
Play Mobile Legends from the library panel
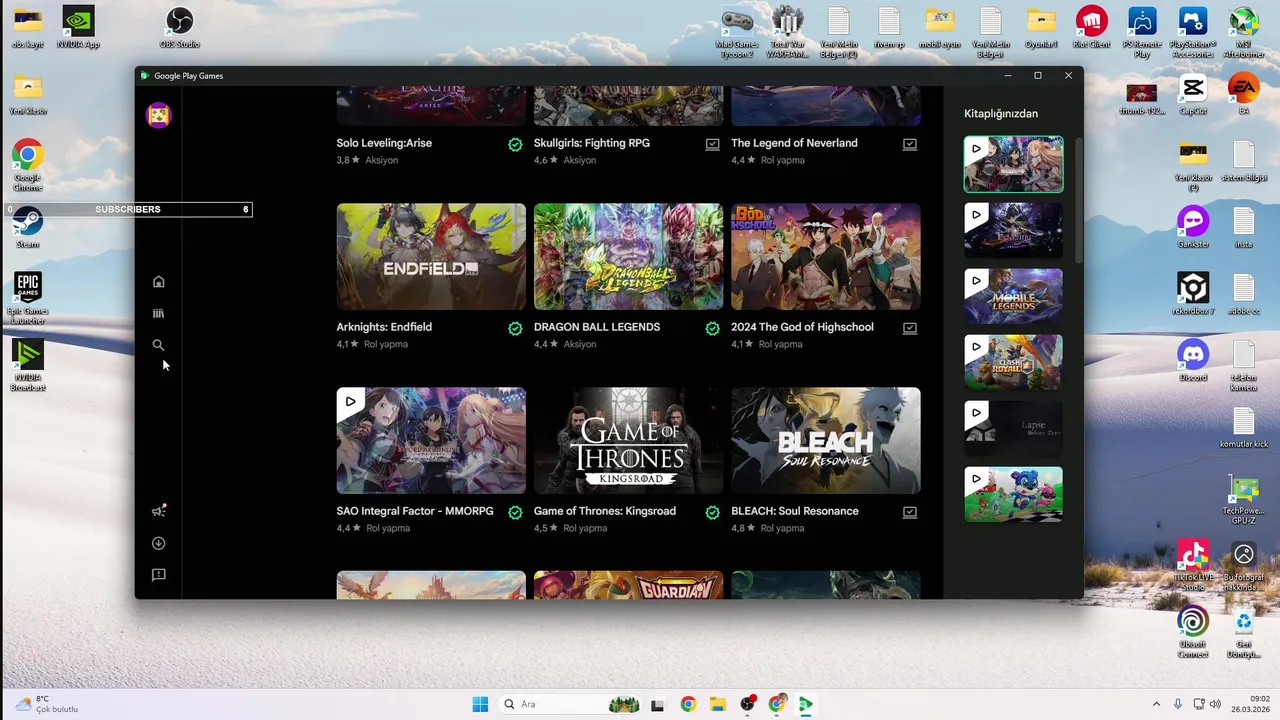tap(976, 281)
